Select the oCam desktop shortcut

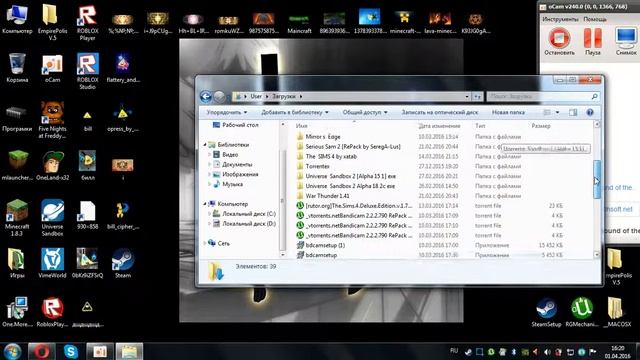pos(52,68)
